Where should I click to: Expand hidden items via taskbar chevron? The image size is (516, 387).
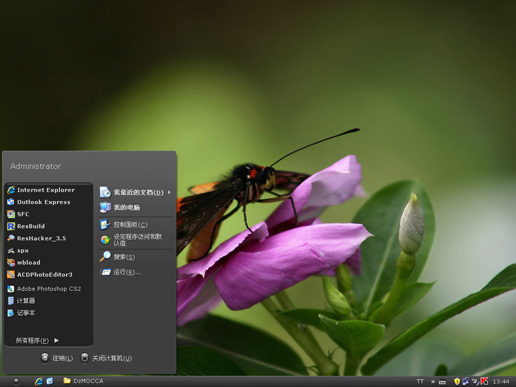pyautogui.click(x=433, y=381)
